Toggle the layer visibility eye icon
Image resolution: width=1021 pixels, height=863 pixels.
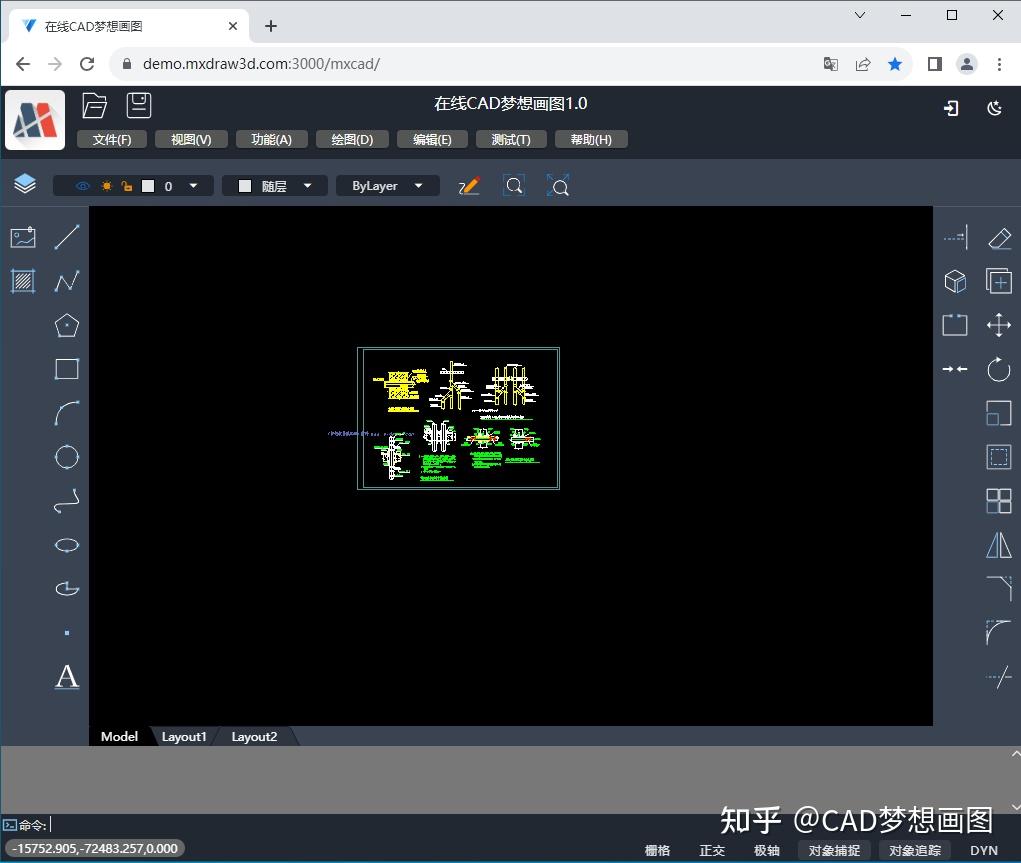[81, 185]
